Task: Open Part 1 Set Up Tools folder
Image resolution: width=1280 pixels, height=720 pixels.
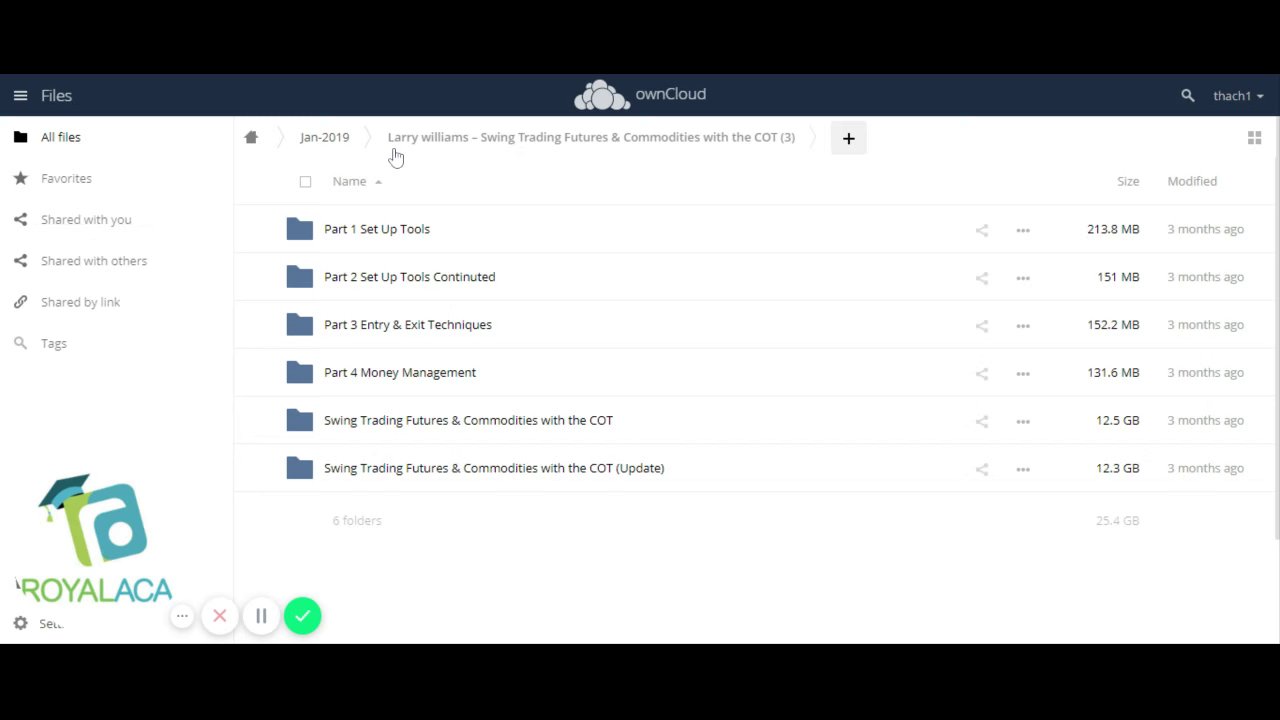Action: coord(377,229)
